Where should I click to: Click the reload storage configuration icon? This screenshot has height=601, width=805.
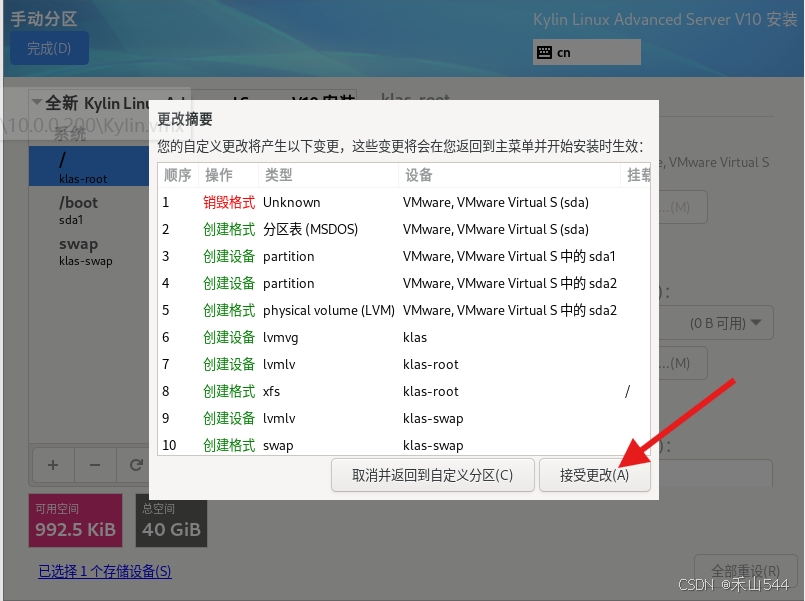click(135, 465)
